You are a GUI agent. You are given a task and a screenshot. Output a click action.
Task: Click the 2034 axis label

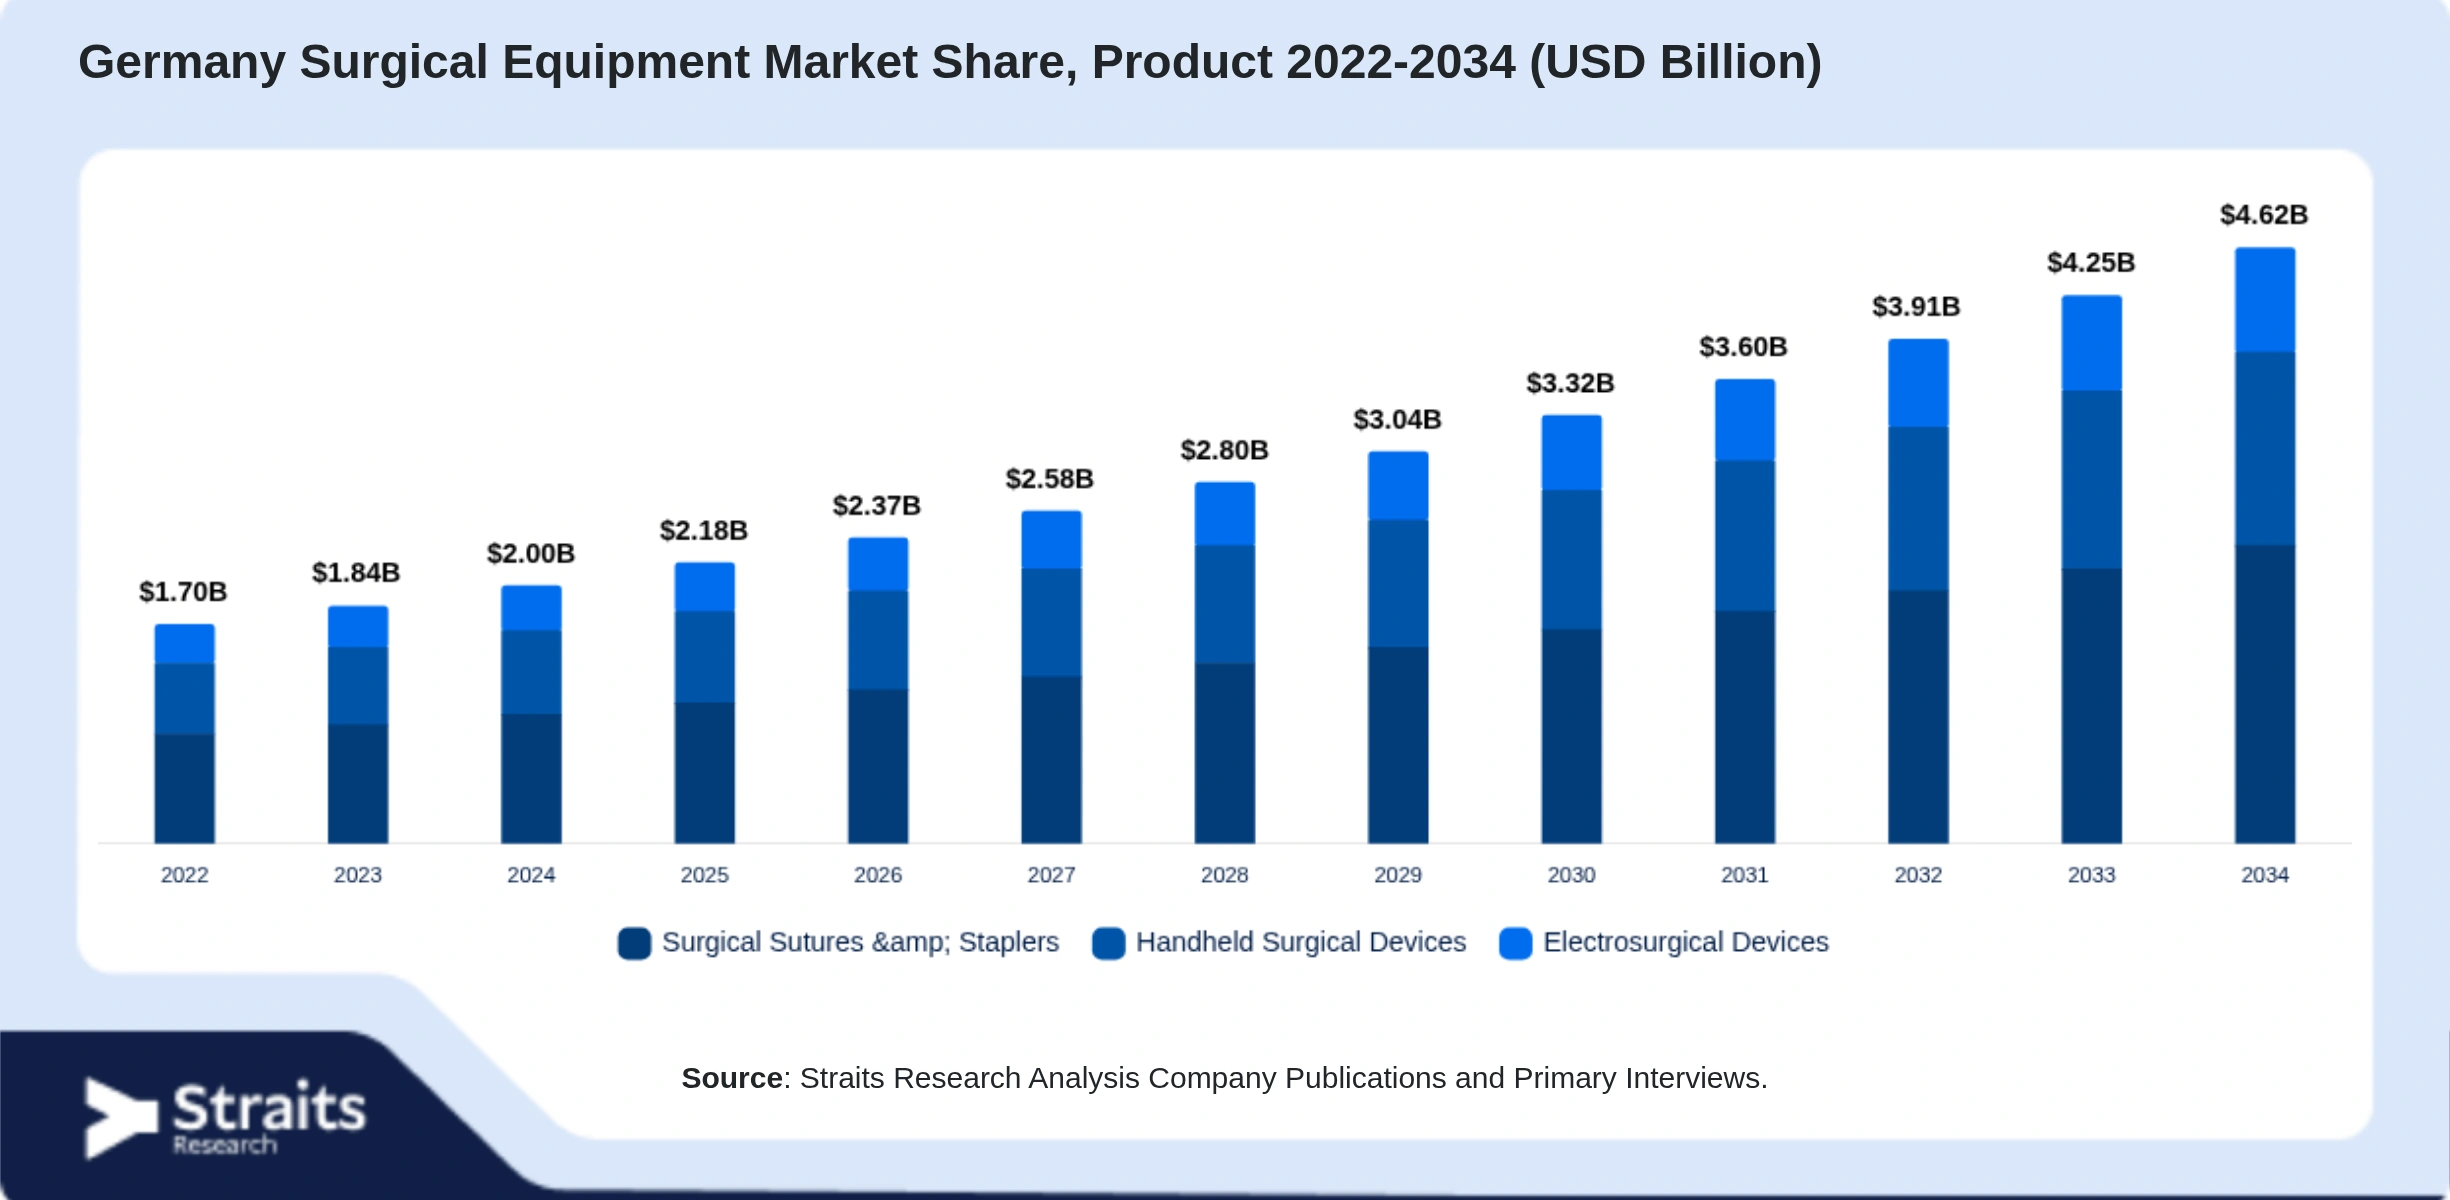point(2265,875)
